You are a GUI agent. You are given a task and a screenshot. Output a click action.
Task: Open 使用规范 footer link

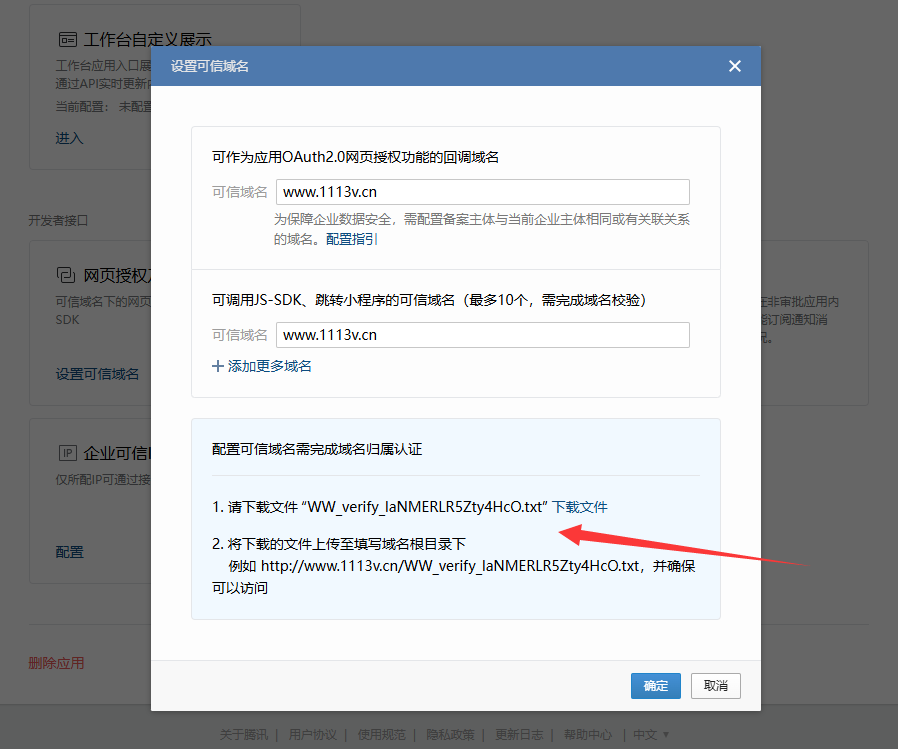381,734
